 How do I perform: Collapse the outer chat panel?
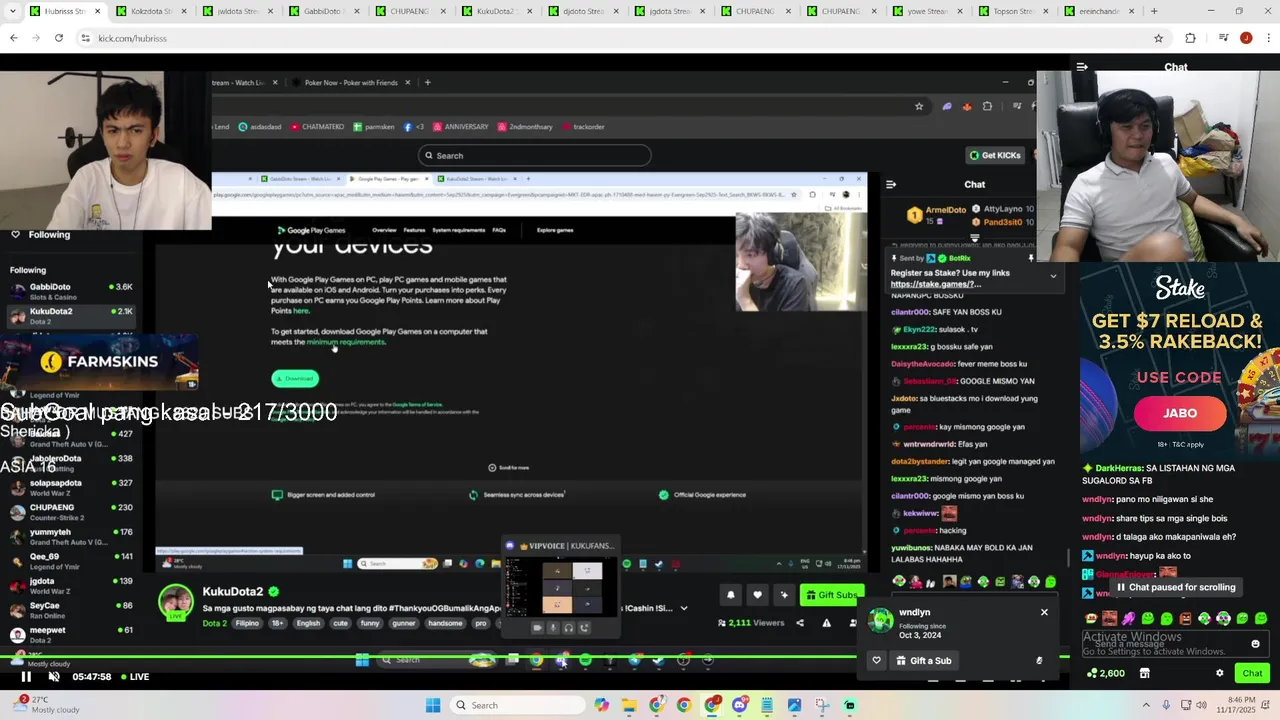(x=1082, y=67)
